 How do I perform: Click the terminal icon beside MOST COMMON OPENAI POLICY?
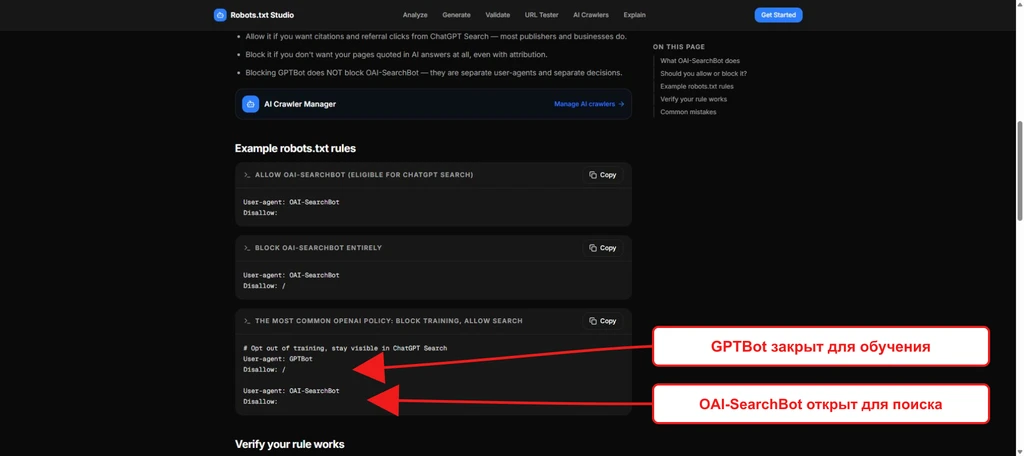click(x=247, y=321)
